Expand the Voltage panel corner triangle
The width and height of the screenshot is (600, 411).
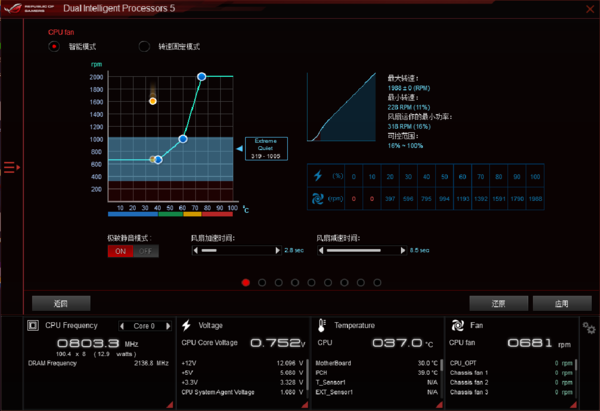pos(305,404)
